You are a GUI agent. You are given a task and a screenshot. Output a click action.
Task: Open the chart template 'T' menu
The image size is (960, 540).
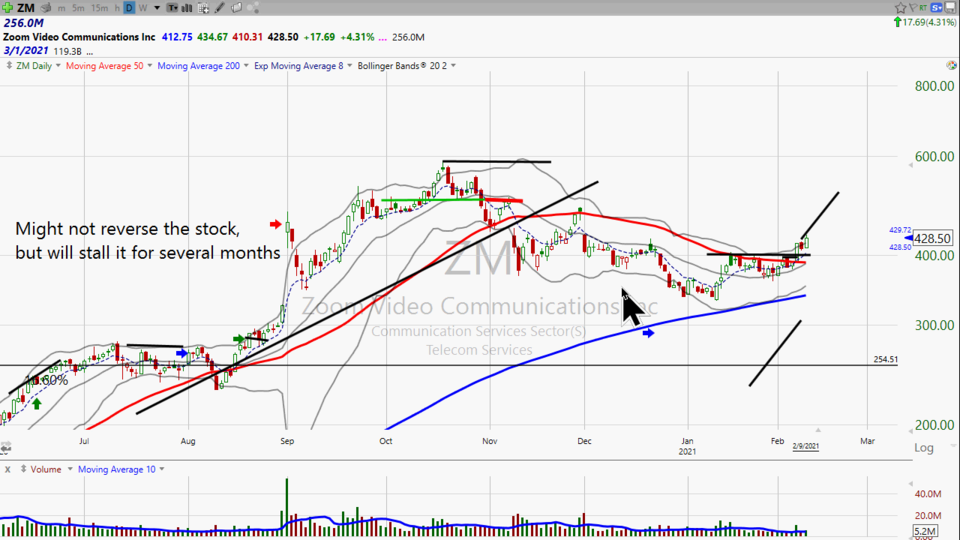coord(173,8)
